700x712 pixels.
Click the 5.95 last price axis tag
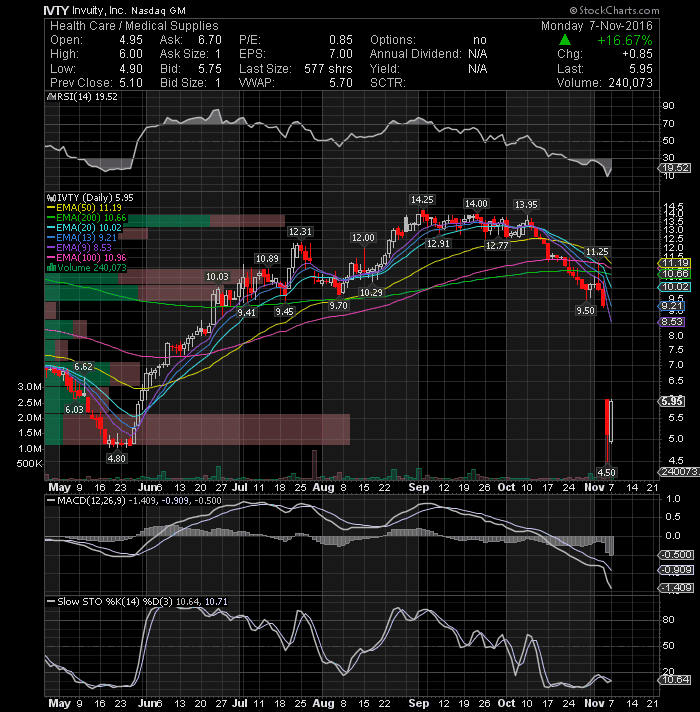(671, 401)
